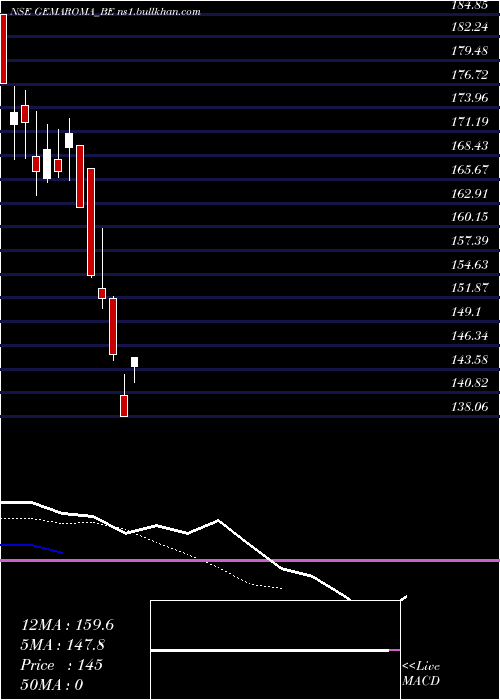Click the 171.19 price axis label
The height and width of the screenshot is (700, 500).
[470, 122]
